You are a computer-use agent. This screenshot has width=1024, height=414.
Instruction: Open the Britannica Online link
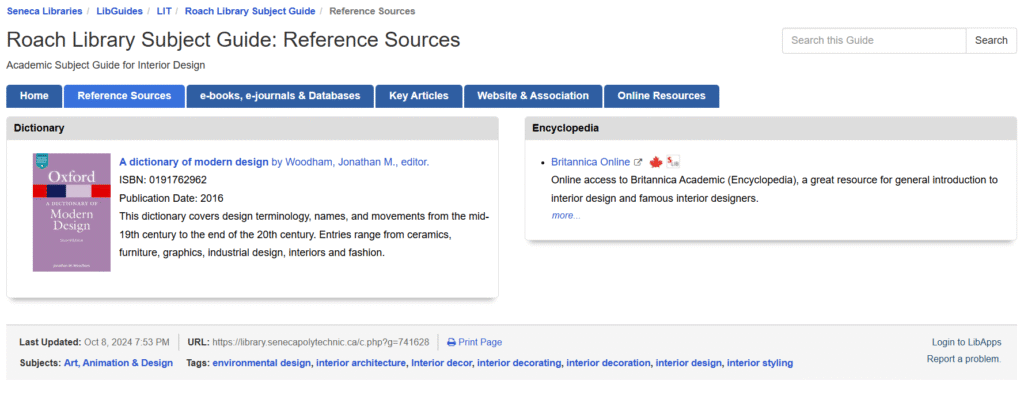(590, 162)
